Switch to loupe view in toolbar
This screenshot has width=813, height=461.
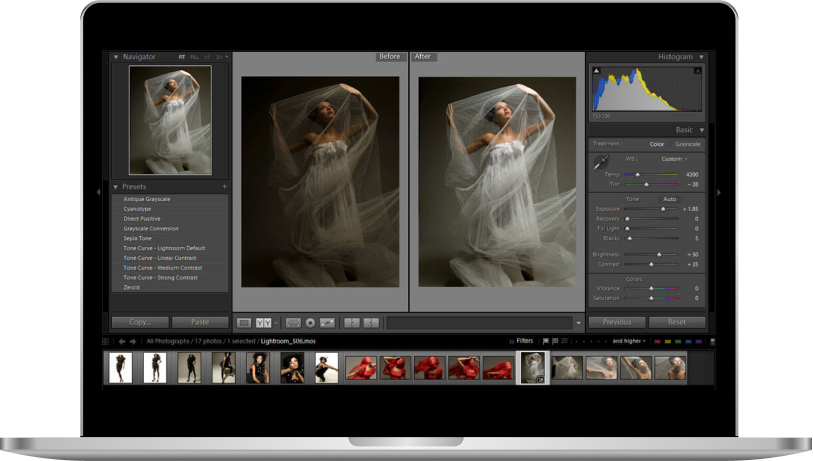coord(244,322)
